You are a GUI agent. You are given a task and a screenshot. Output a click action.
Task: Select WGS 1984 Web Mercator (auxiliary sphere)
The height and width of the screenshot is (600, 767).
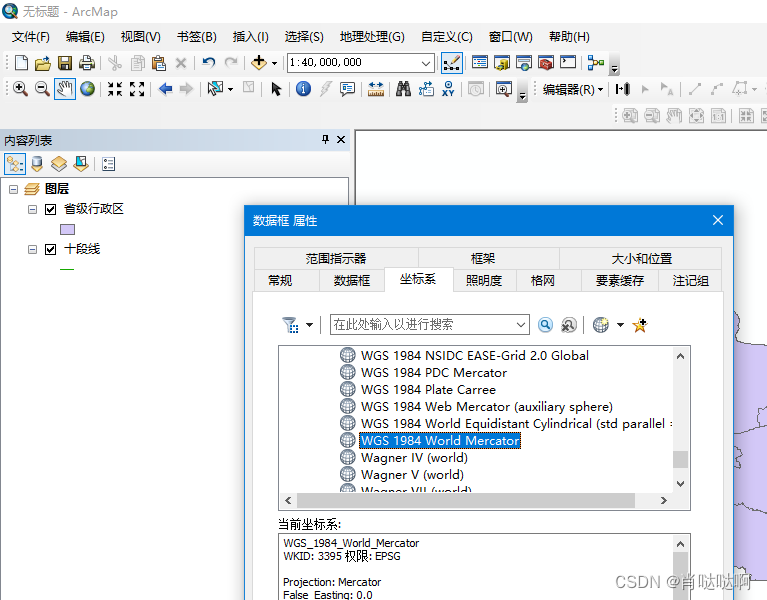click(x=486, y=407)
